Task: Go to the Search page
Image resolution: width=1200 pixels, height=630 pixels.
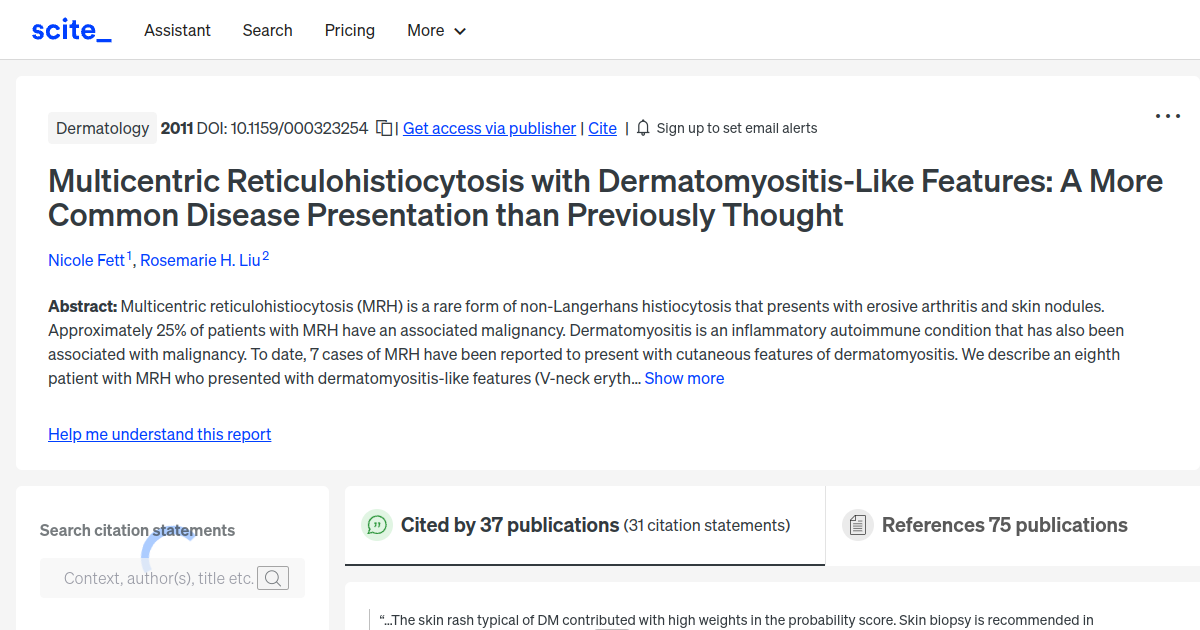Action: click(267, 31)
